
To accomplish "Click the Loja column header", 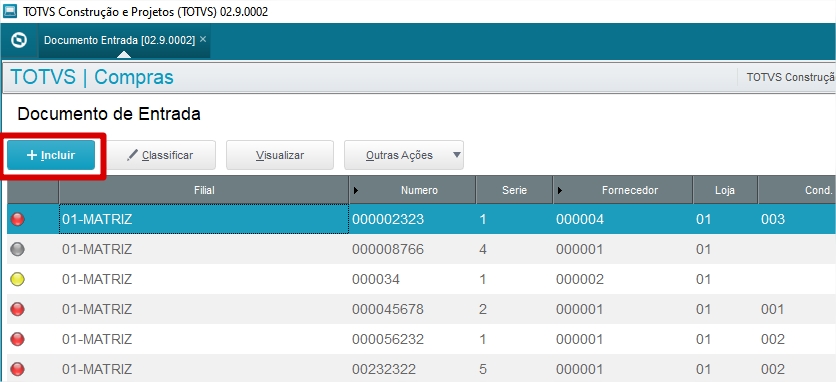I will coord(725,190).
